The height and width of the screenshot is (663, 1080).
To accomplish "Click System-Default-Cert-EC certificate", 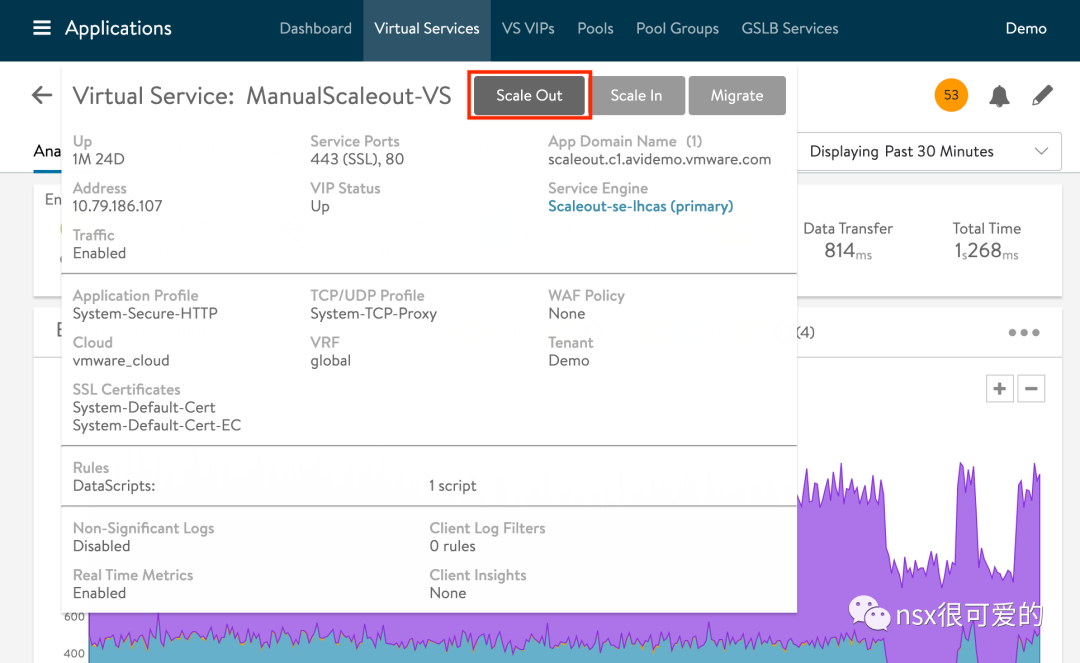I will point(157,425).
